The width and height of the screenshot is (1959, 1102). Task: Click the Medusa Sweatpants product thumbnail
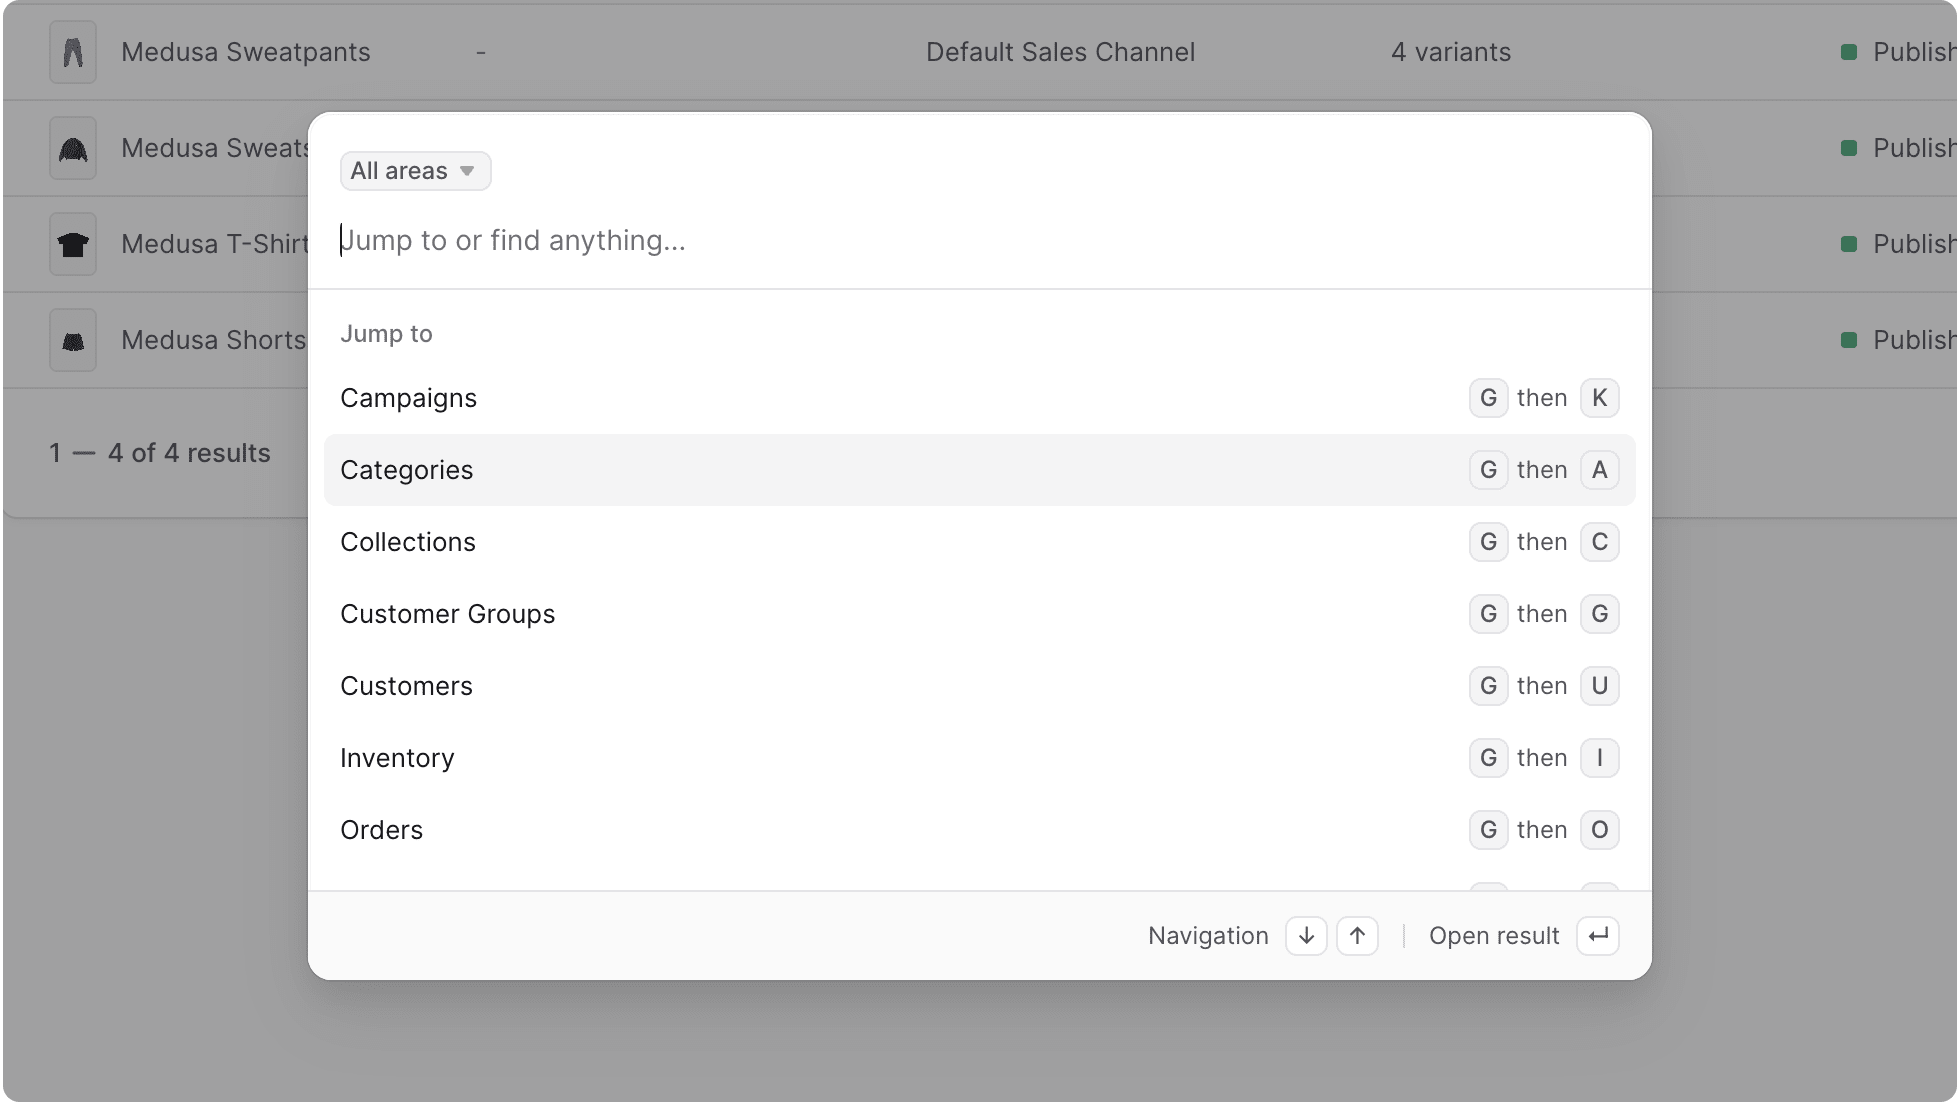click(72, 51)
